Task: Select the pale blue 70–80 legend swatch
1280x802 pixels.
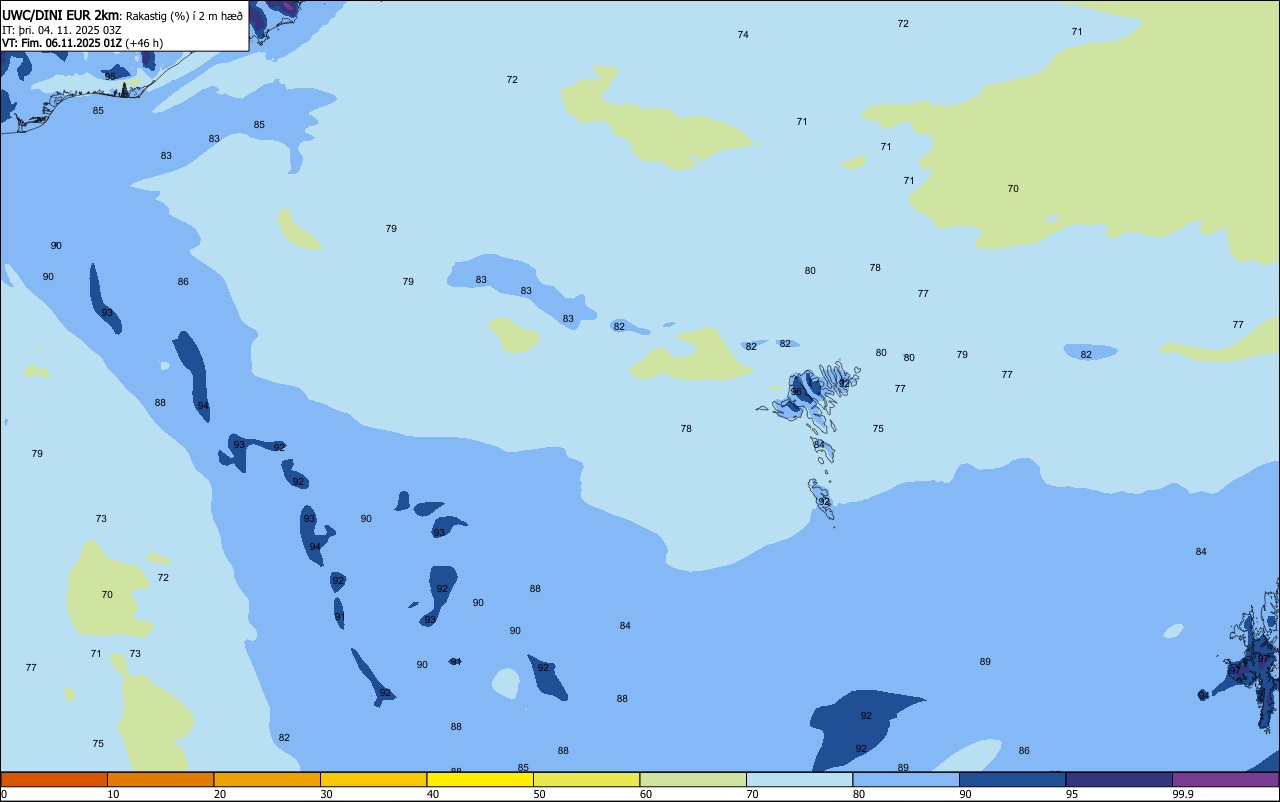Action: (x=799, y=779)
